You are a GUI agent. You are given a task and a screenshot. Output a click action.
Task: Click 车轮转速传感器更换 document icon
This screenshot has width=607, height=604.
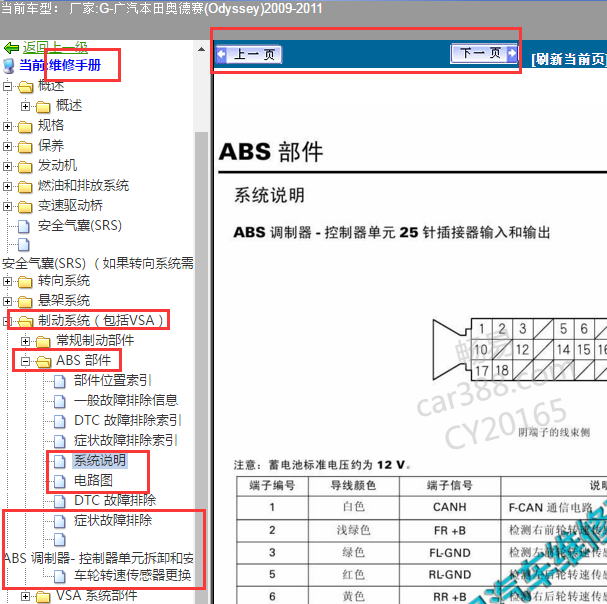pyautogui.click(x=60, y=576)
